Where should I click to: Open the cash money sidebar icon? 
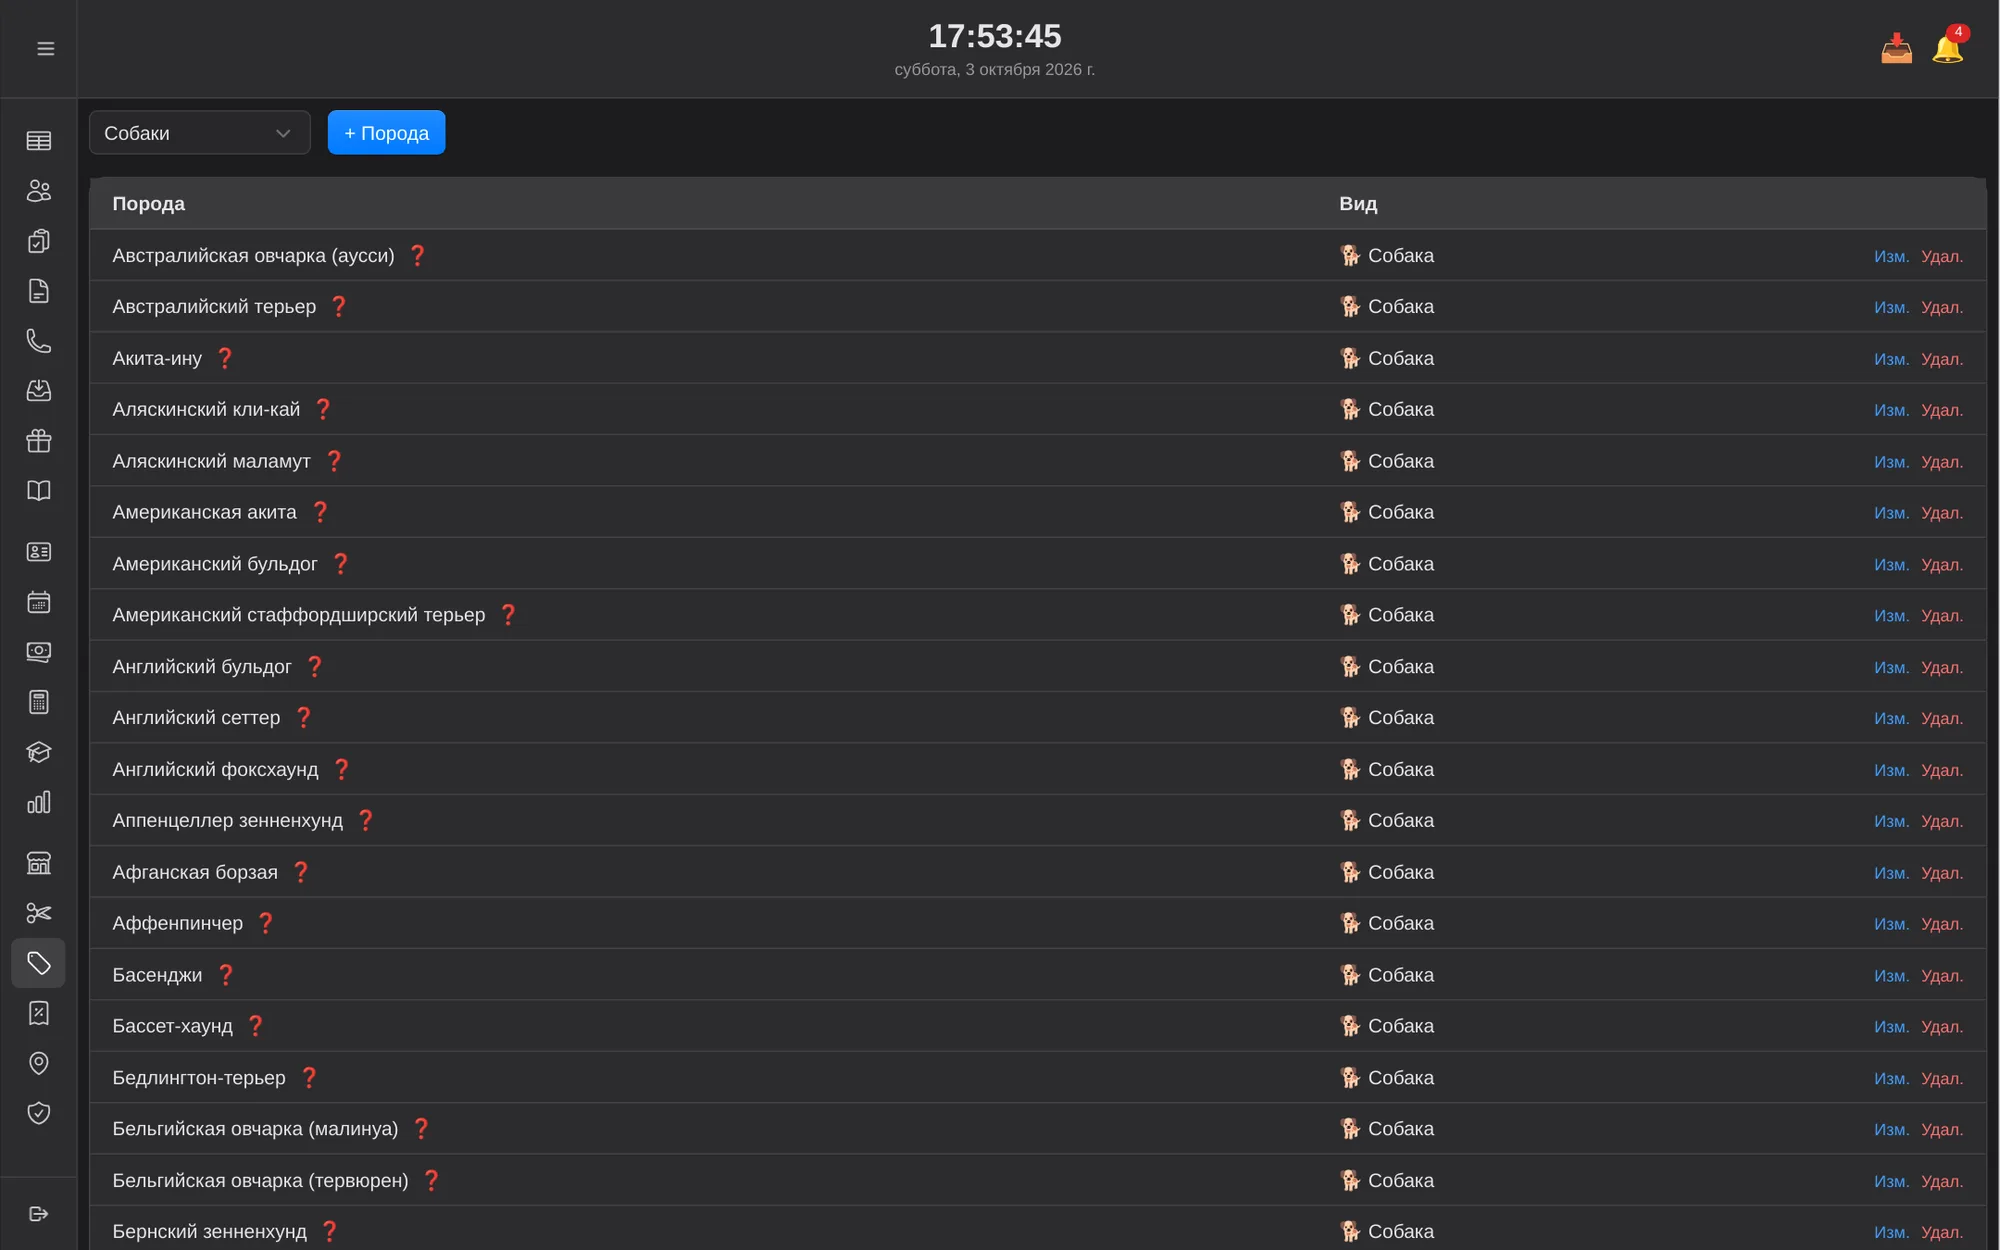click(39, 652)
